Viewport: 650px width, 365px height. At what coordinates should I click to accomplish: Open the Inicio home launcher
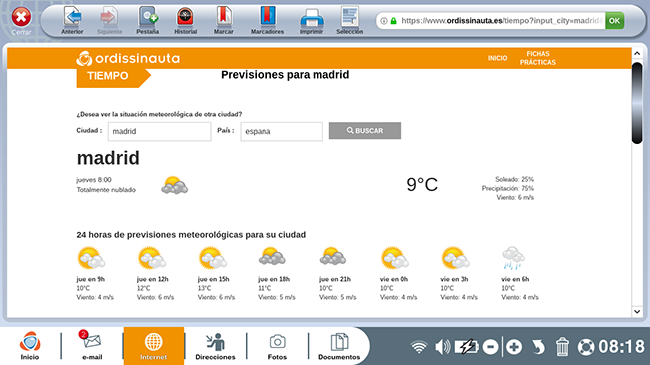(30, 346)
